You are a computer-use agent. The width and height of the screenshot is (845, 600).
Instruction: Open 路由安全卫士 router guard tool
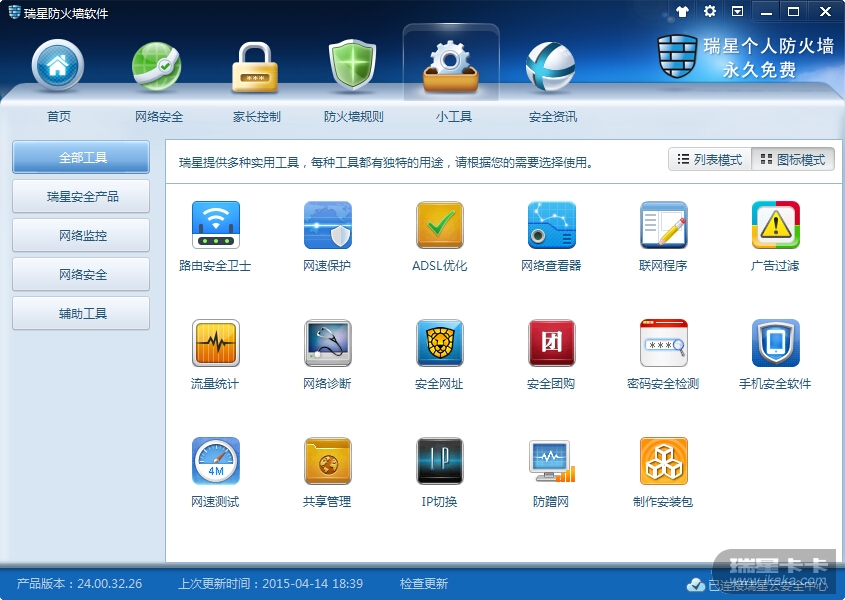(216, 225)
